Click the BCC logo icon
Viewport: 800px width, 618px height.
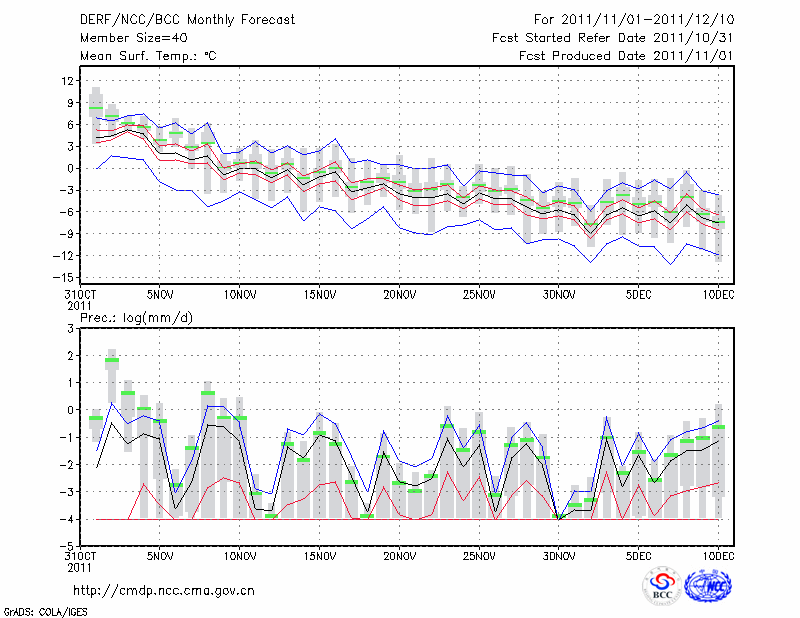[662, 585]
